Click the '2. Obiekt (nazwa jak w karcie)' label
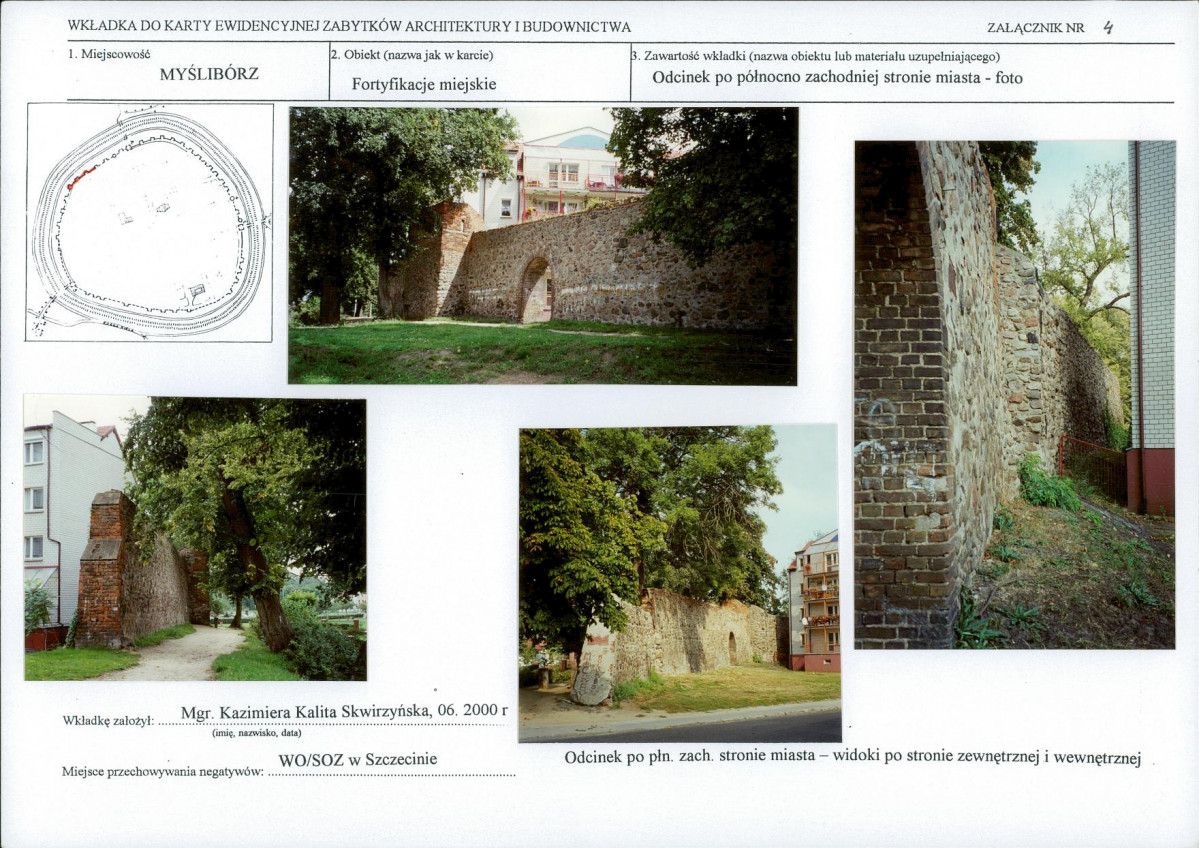The image size is (1199, 848). pos(412,55)
